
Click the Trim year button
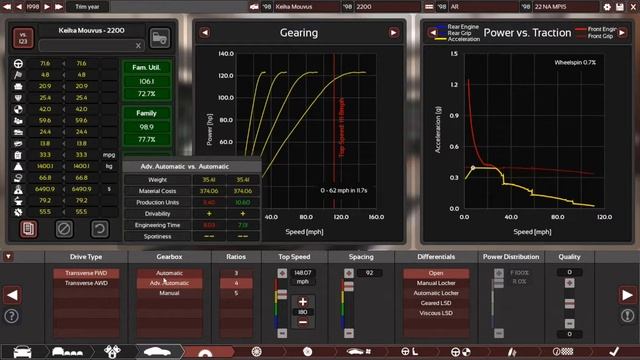(87, 7)
